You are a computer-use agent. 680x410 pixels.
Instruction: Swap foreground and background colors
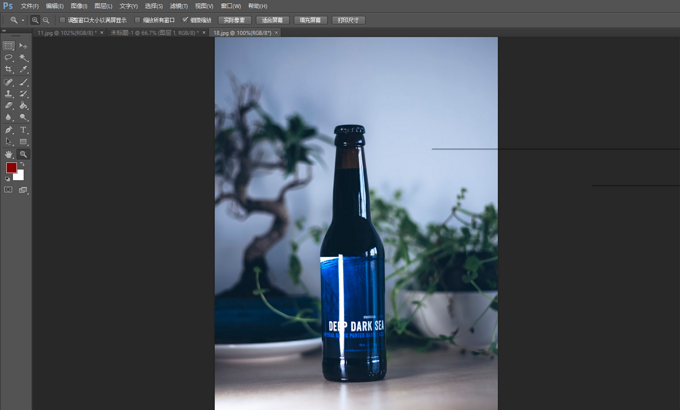coord(22,164)
